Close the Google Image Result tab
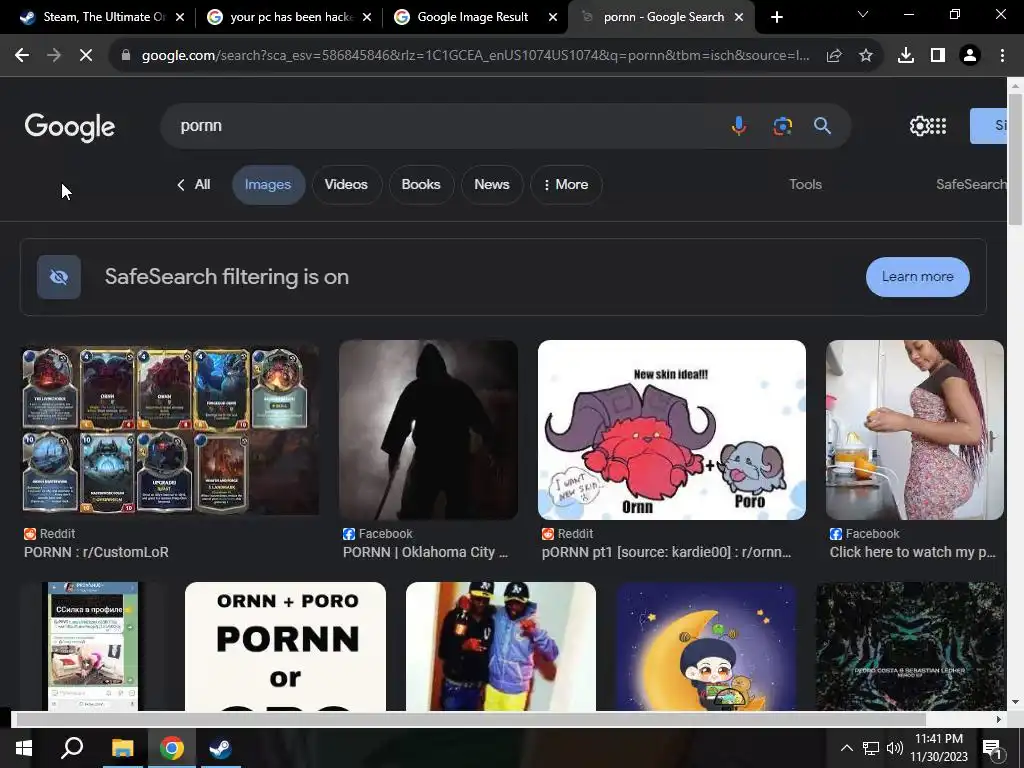1024x768 pixels. point(552,17)
